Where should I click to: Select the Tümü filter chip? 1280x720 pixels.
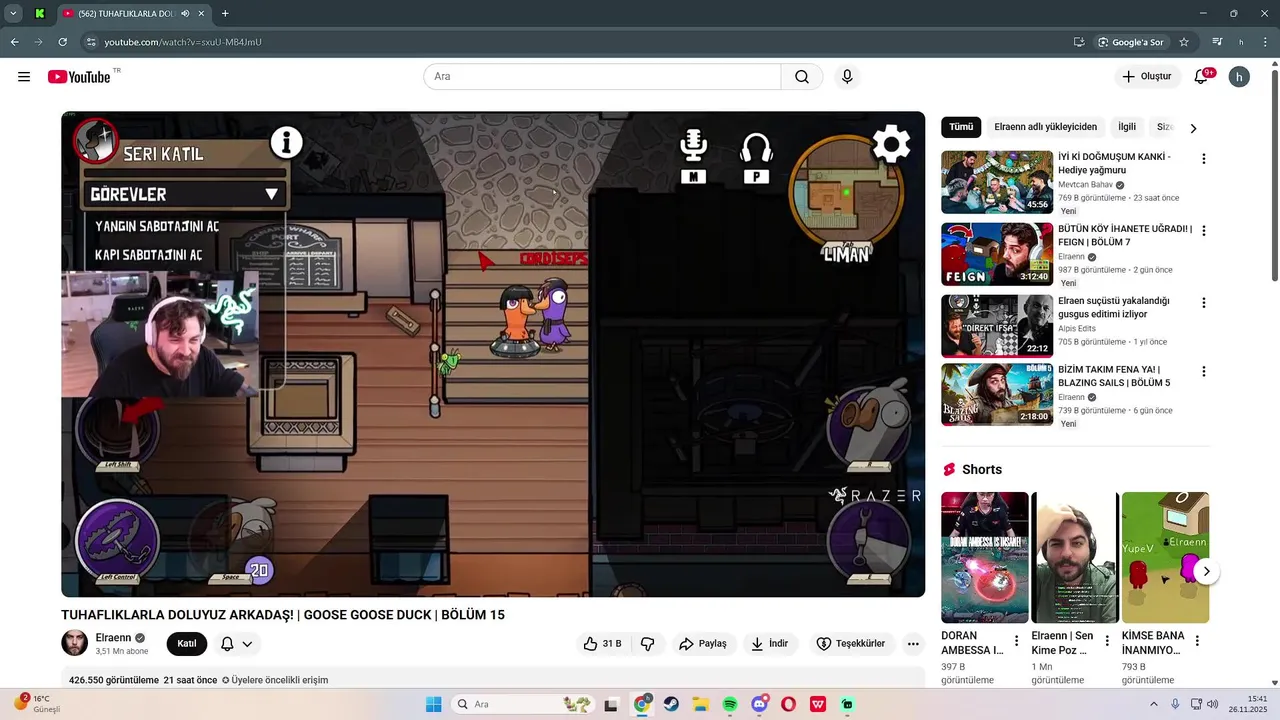[x=961, y=127]
